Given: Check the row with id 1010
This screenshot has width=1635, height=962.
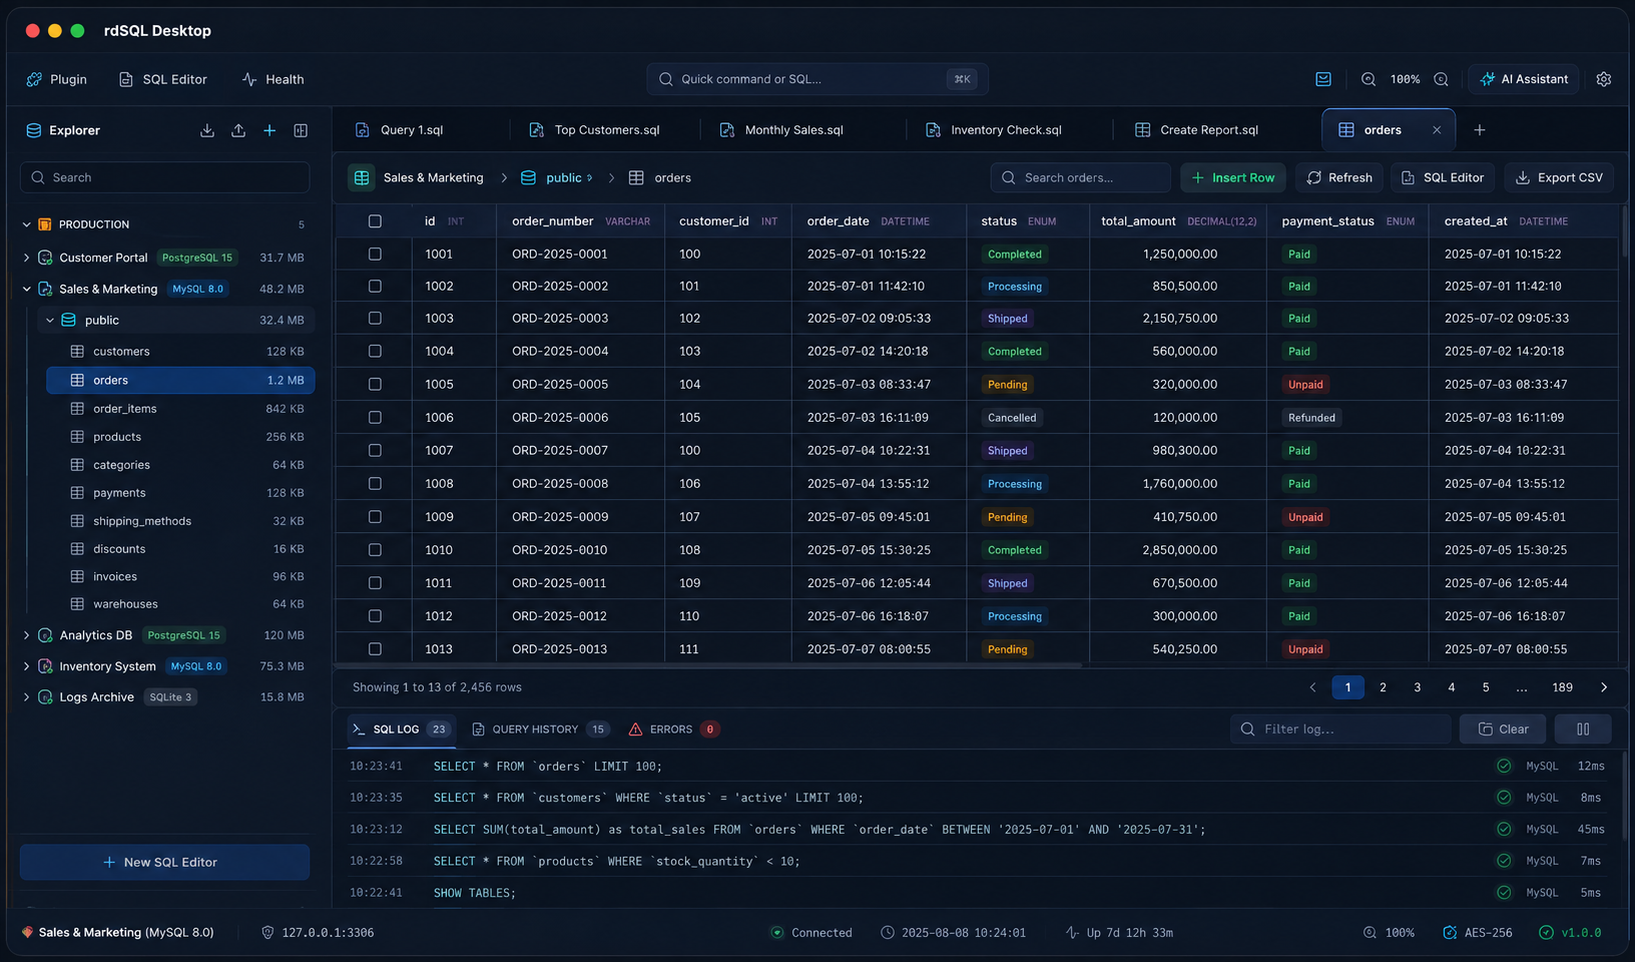Looking at the screenshot, I should click(375, 550).
